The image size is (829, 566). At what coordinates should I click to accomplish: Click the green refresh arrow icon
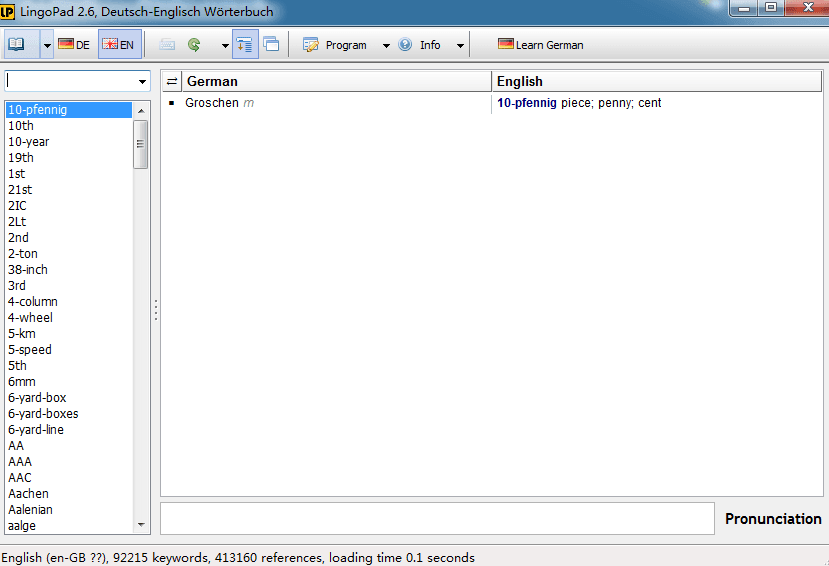(x=194, y=44)
